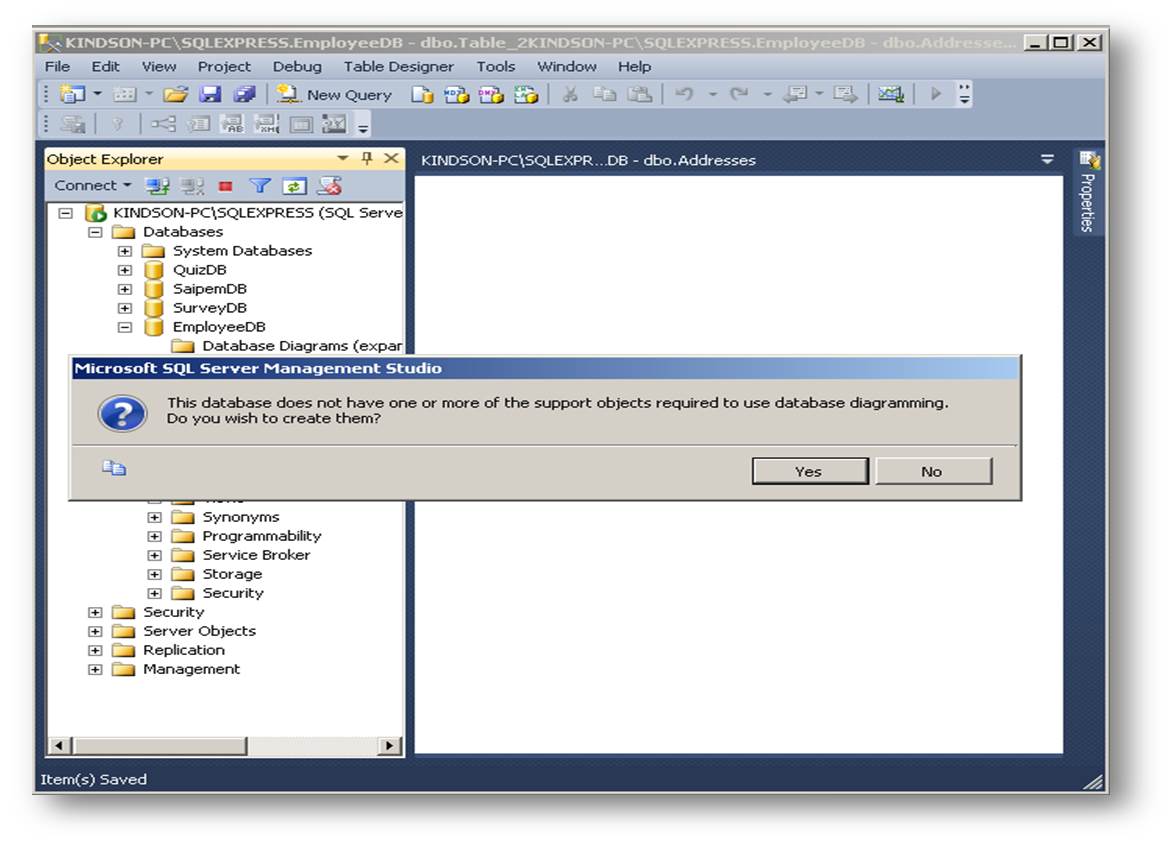Expand the Programmability folder node
Viewport: 1175px width, 844px height.
pos(155,535)
